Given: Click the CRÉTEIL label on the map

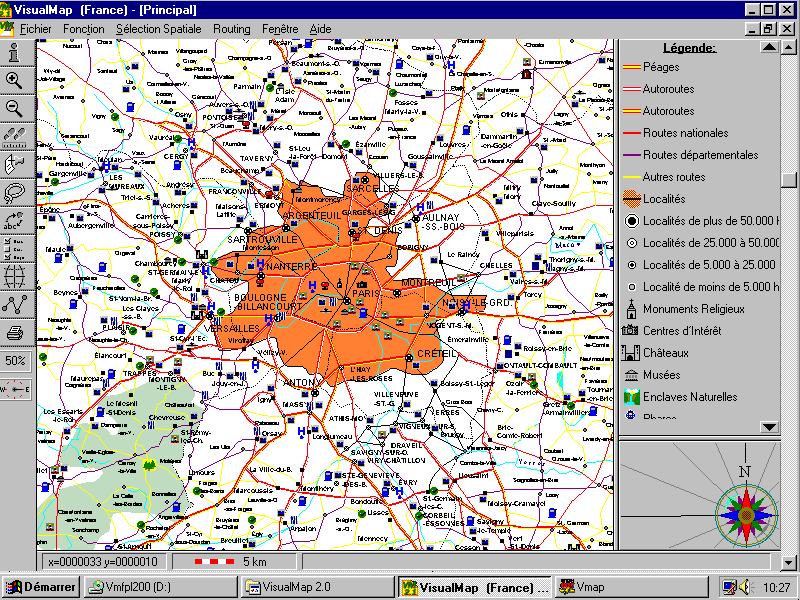Looking at the screenshot, I should pyautogui.click(x=437, y=353).
